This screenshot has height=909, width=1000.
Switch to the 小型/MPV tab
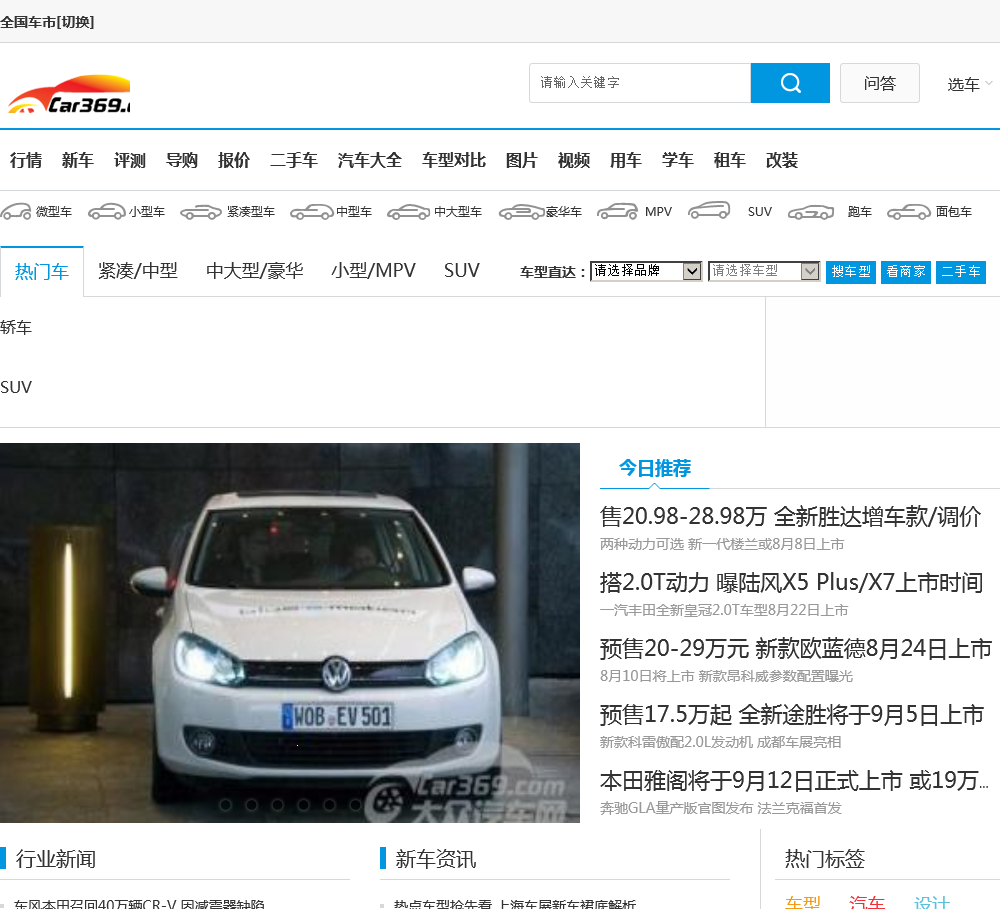click(373, 271)
